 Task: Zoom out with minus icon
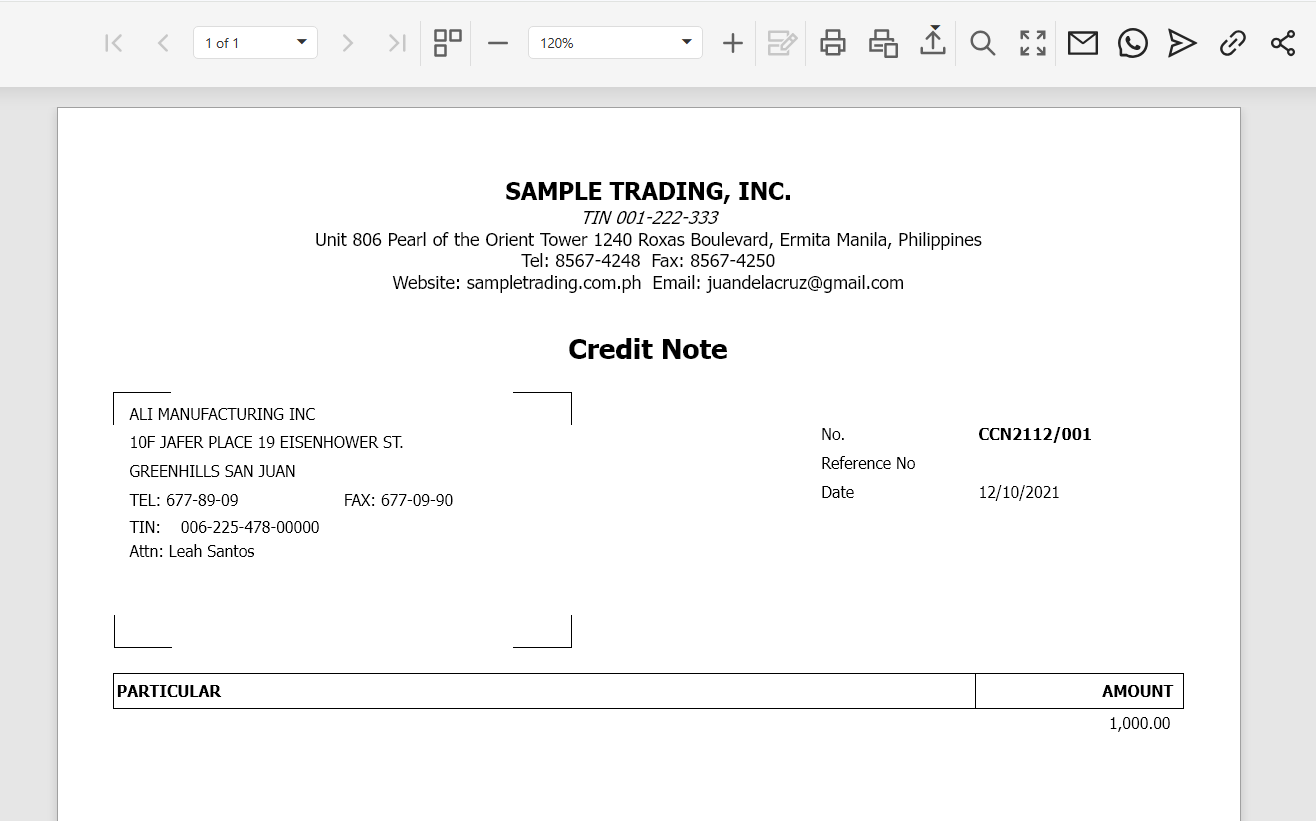point(498,43)
